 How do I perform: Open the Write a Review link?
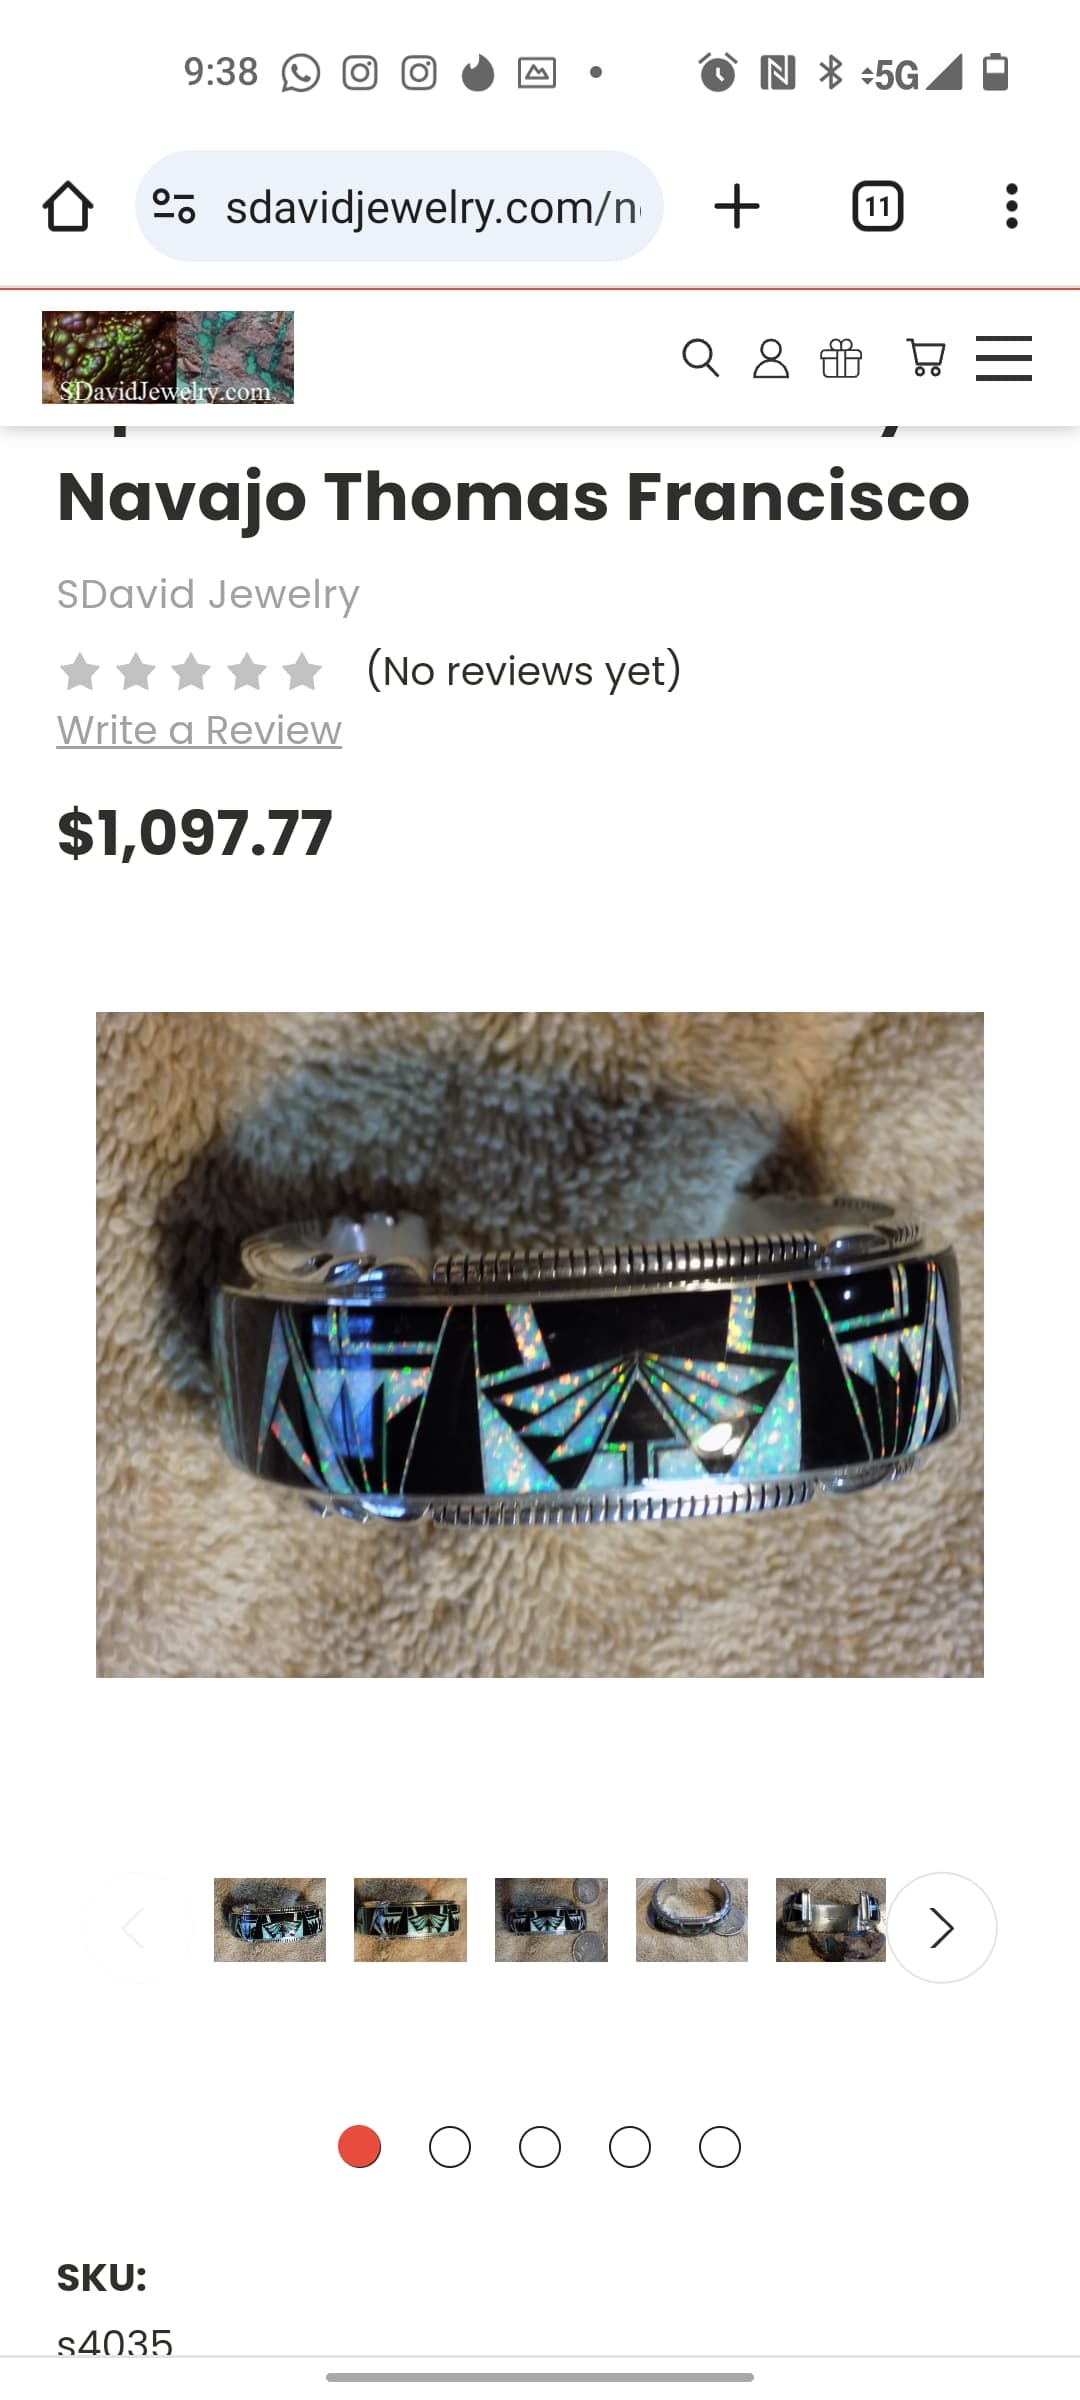pyautogui.click(x=199, y=731)
